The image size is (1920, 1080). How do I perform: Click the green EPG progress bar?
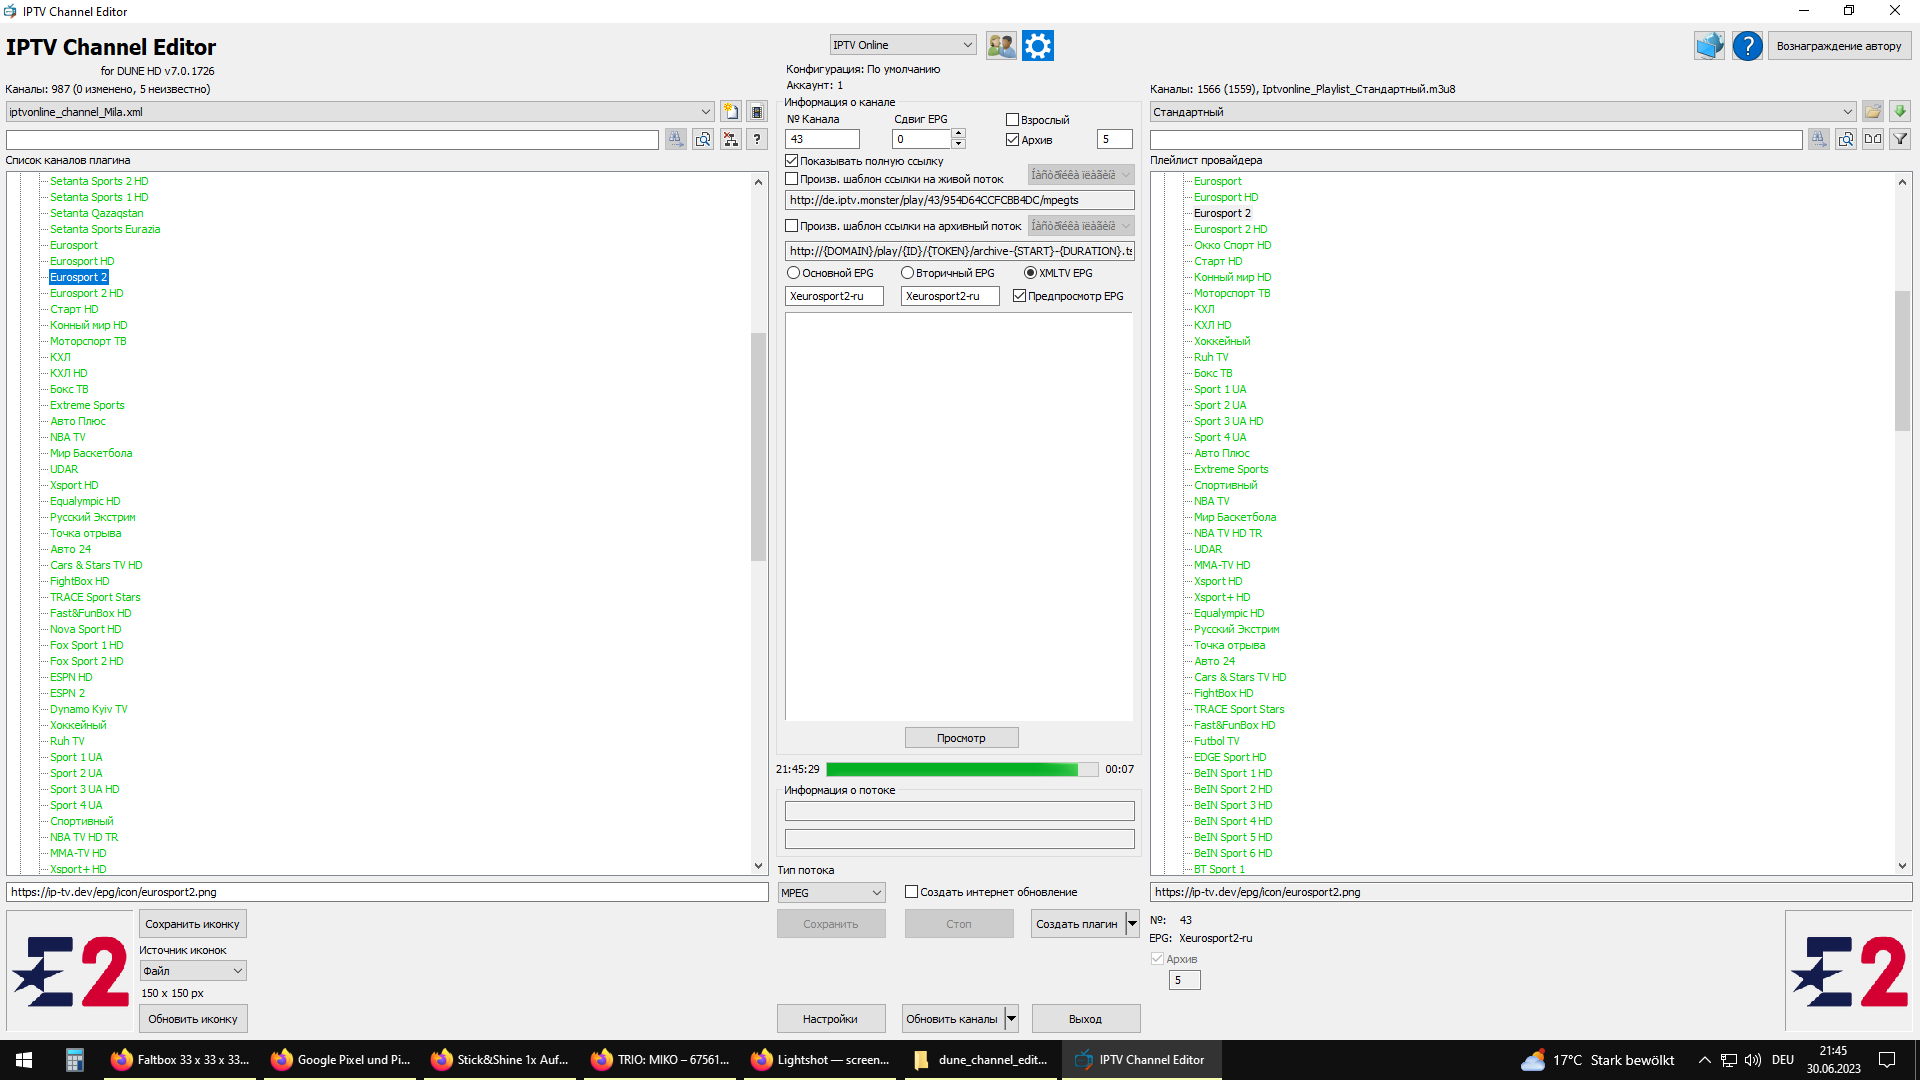click(x=962, y=769)
